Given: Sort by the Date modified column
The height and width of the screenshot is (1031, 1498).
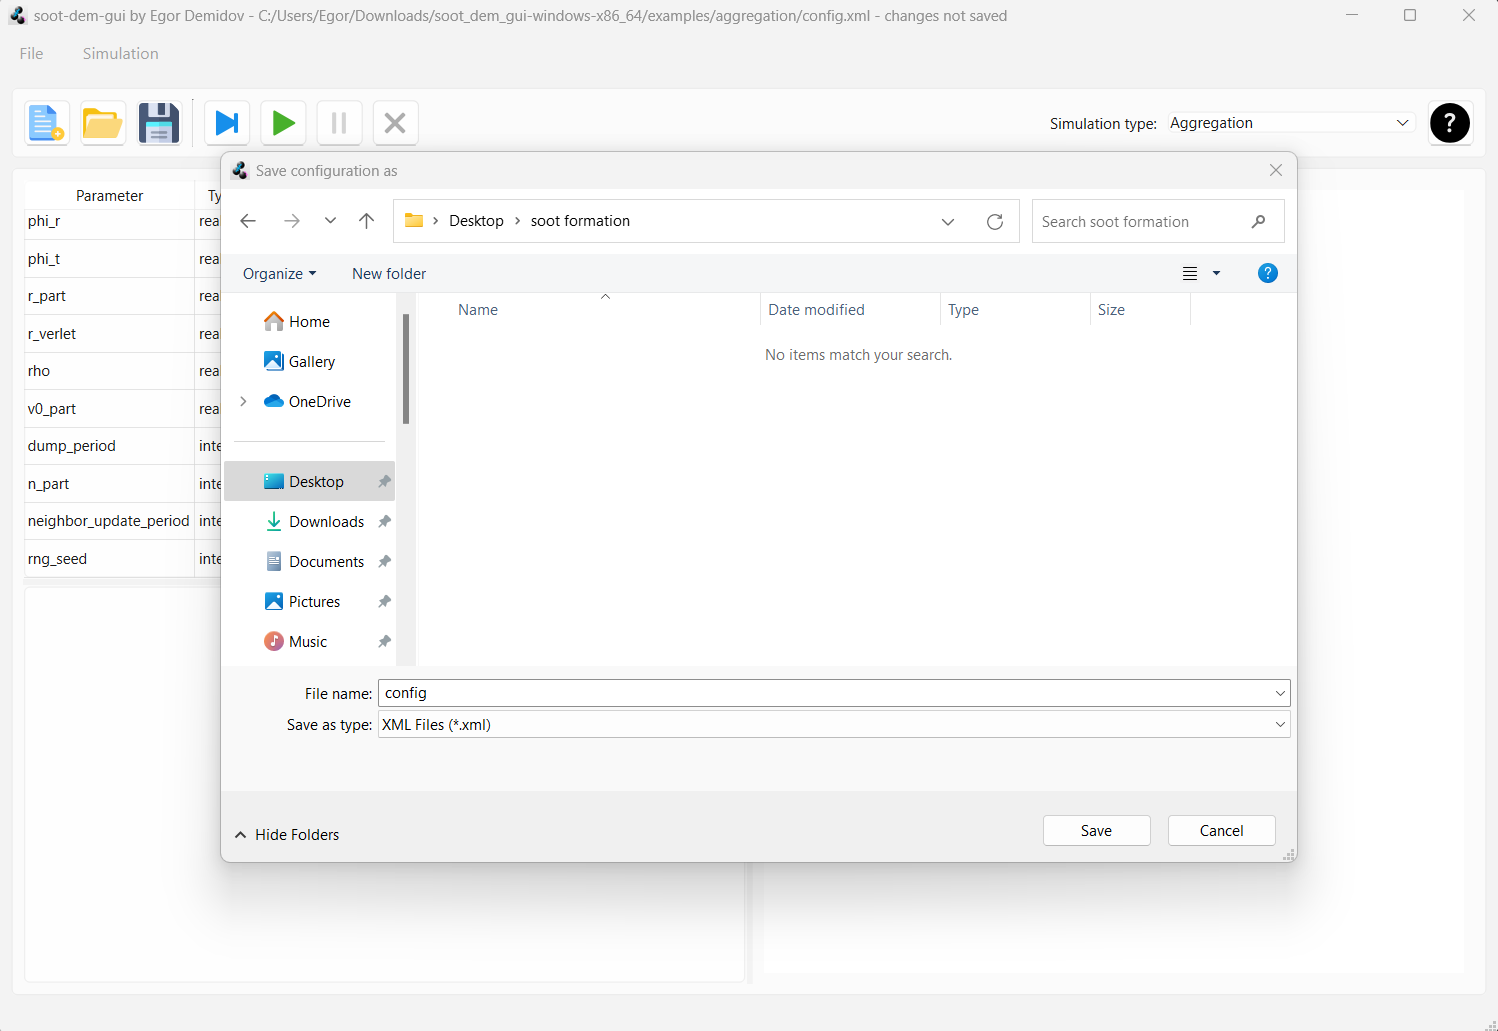Looking at the screenshot, I should pyautogui.click(x=850, y=310).
